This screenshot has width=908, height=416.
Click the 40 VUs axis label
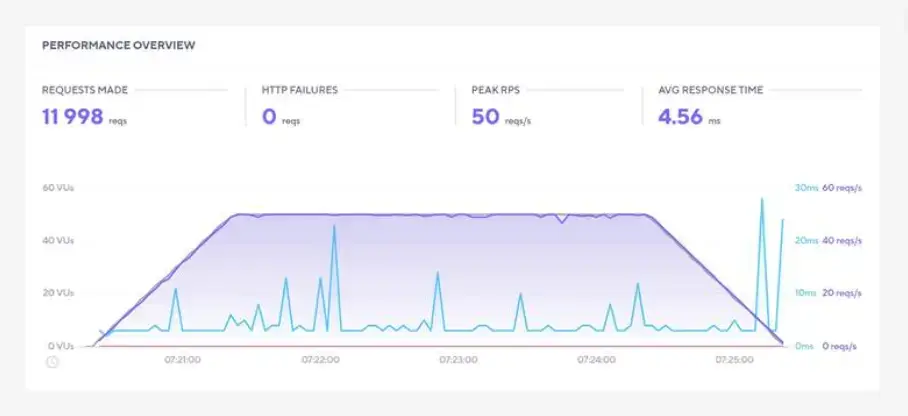[x=58, y=240]
